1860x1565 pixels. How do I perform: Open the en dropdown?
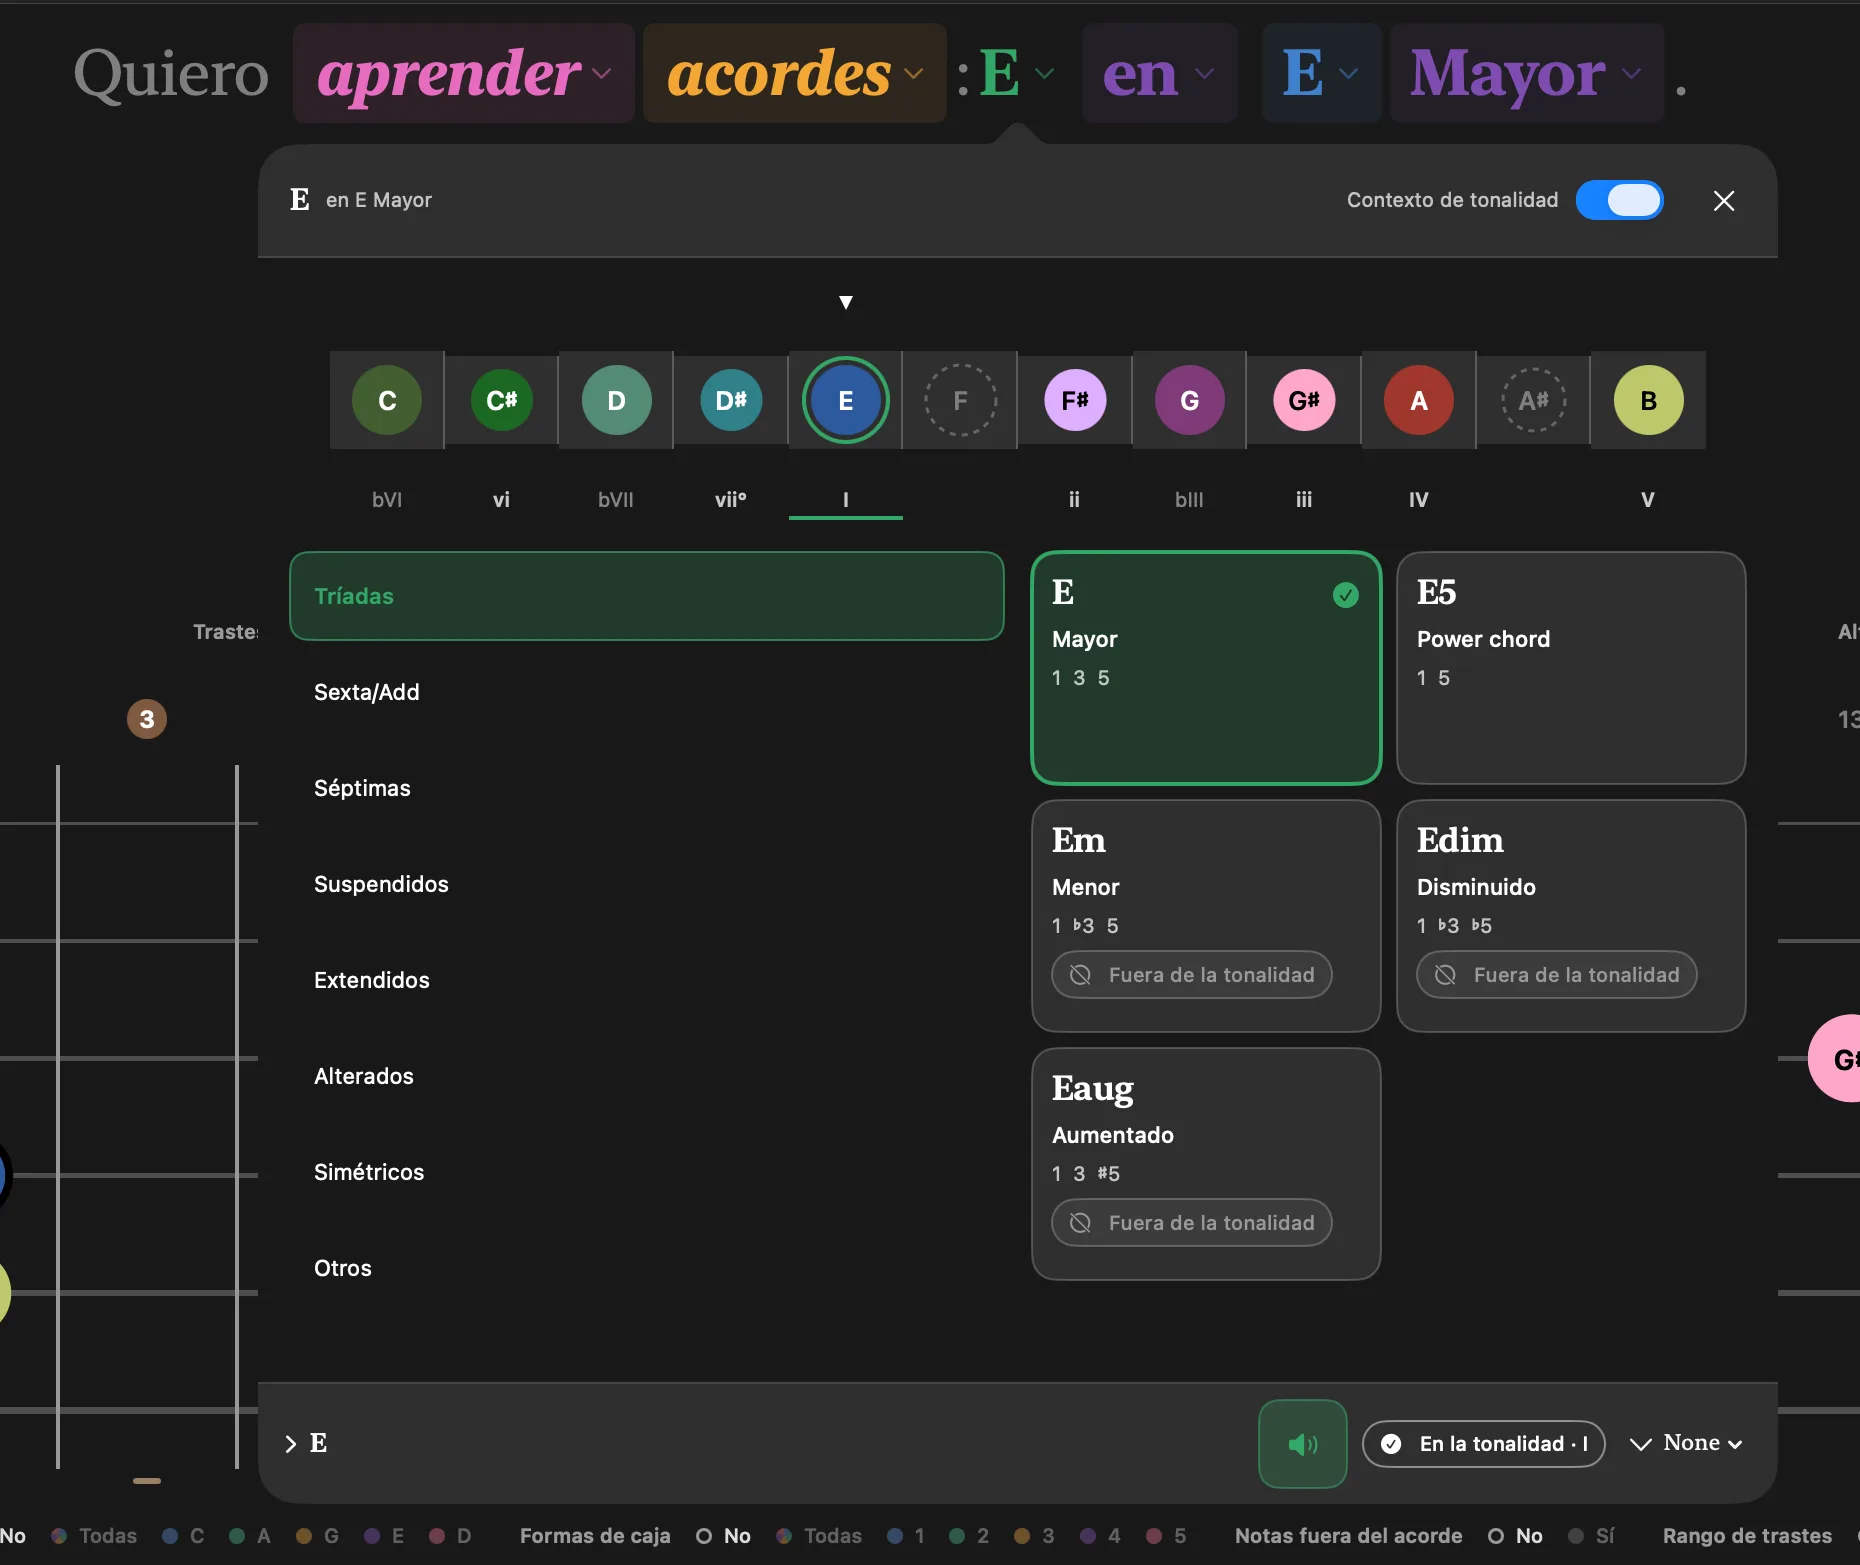tap(1160, 74)
